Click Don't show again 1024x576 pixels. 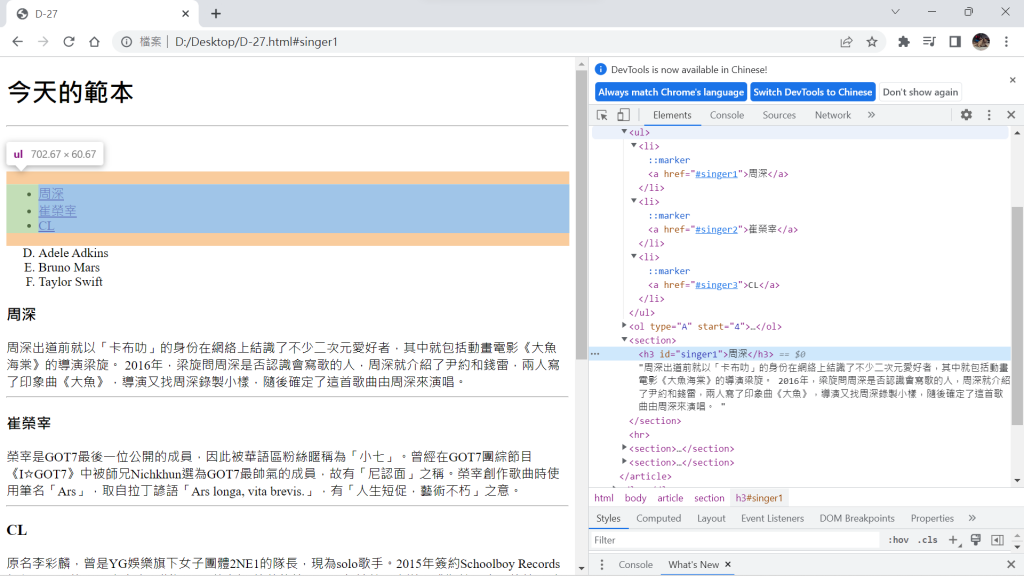coord(920,92)
